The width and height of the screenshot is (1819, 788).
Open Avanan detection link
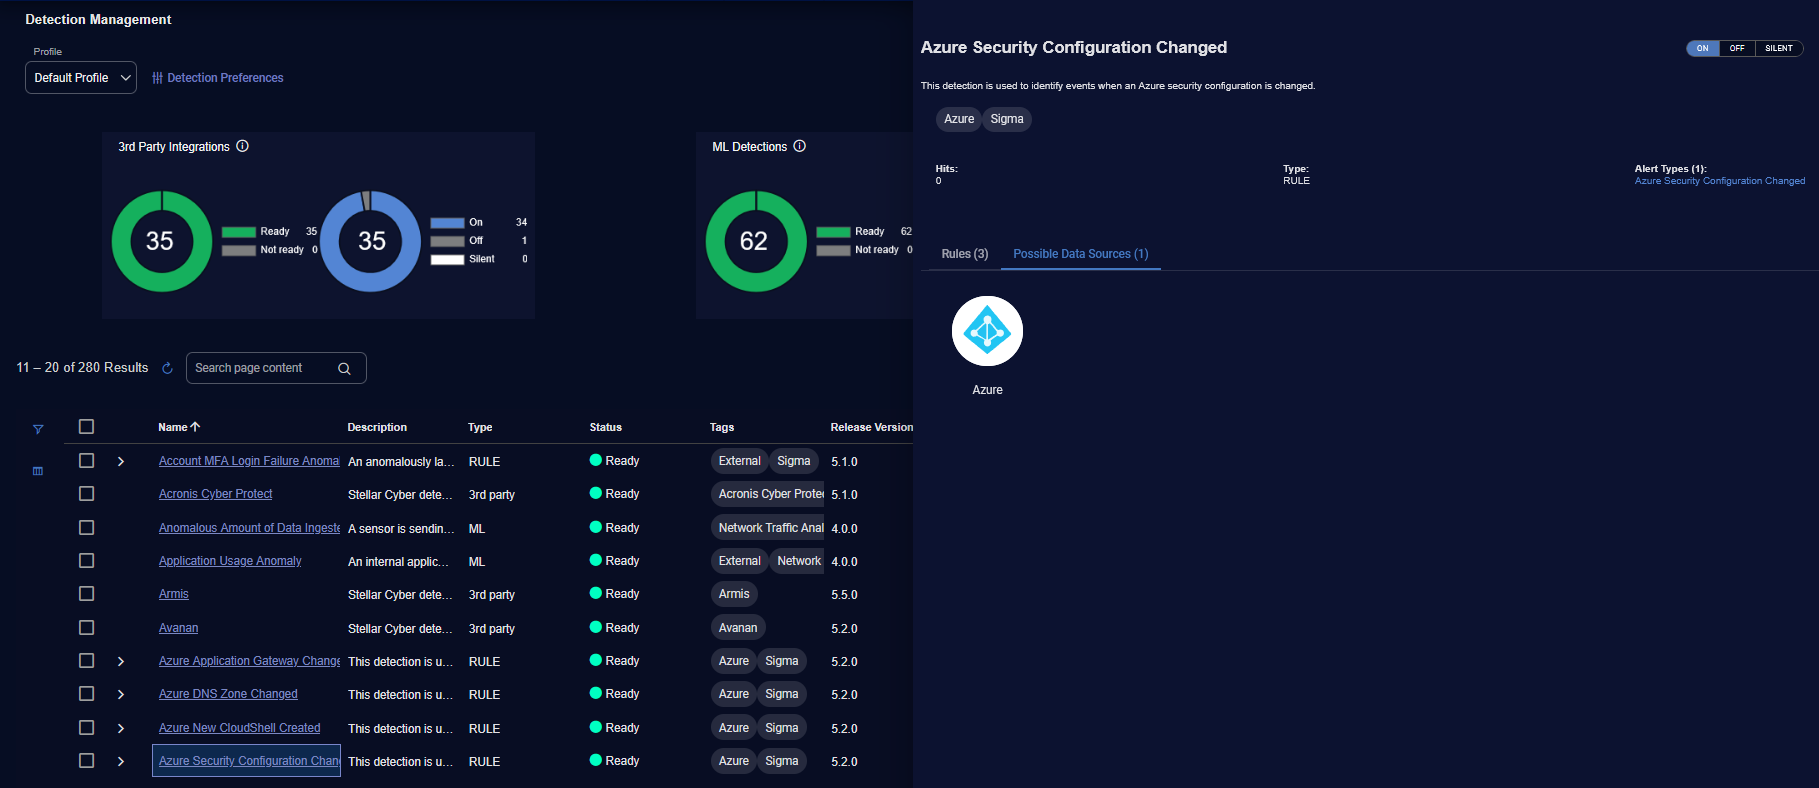tap(179, 628)
